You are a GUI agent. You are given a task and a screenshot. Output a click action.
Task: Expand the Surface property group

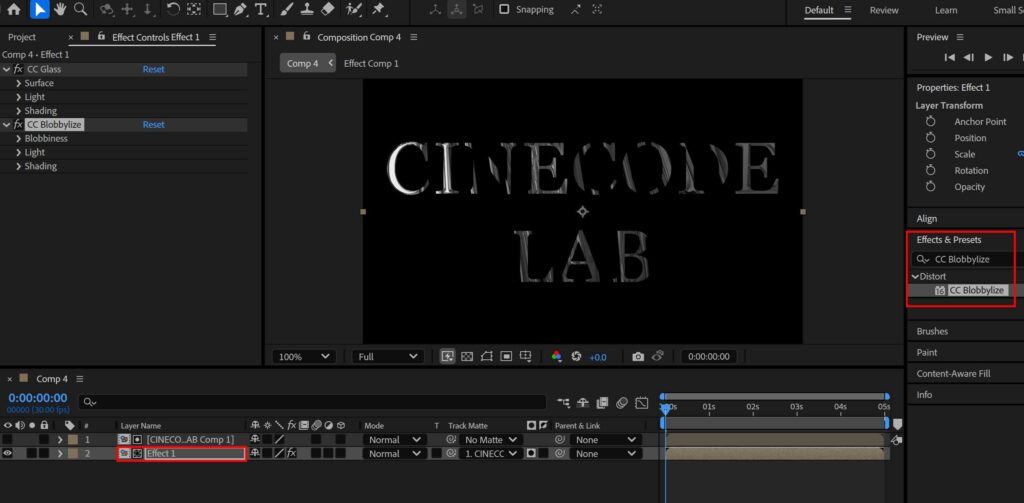point(18,83)
